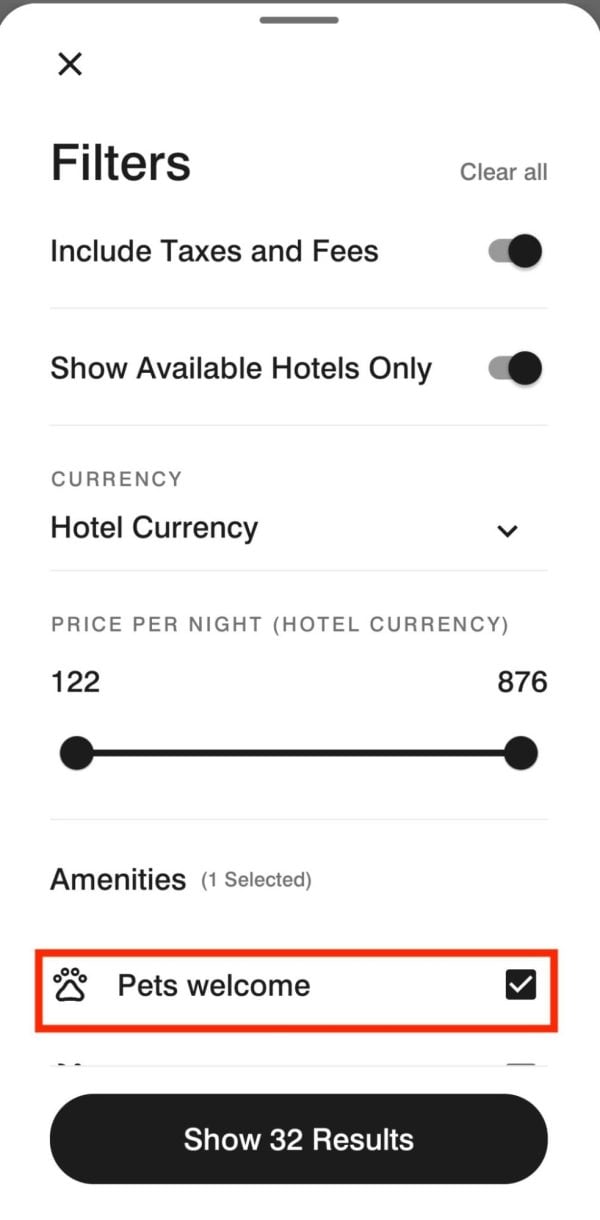Uncheck the Pets welcome checkbox
Viewport: 600px width, 1220px height.
click(521, 986)
